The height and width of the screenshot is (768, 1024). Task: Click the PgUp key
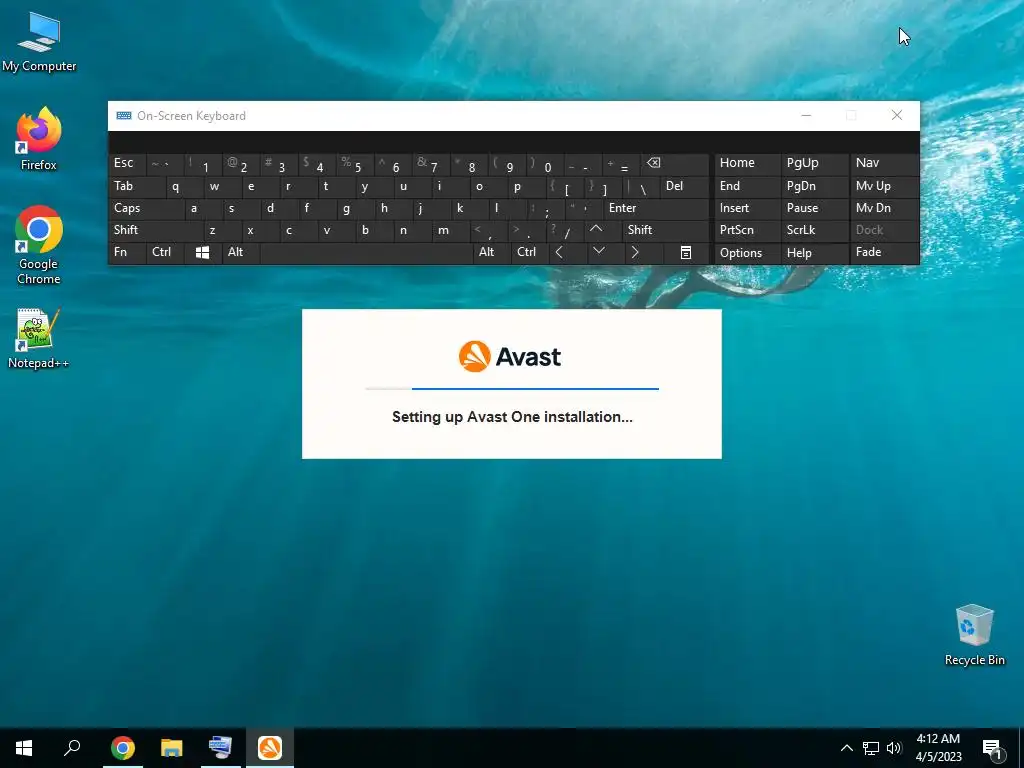(814, 164)
